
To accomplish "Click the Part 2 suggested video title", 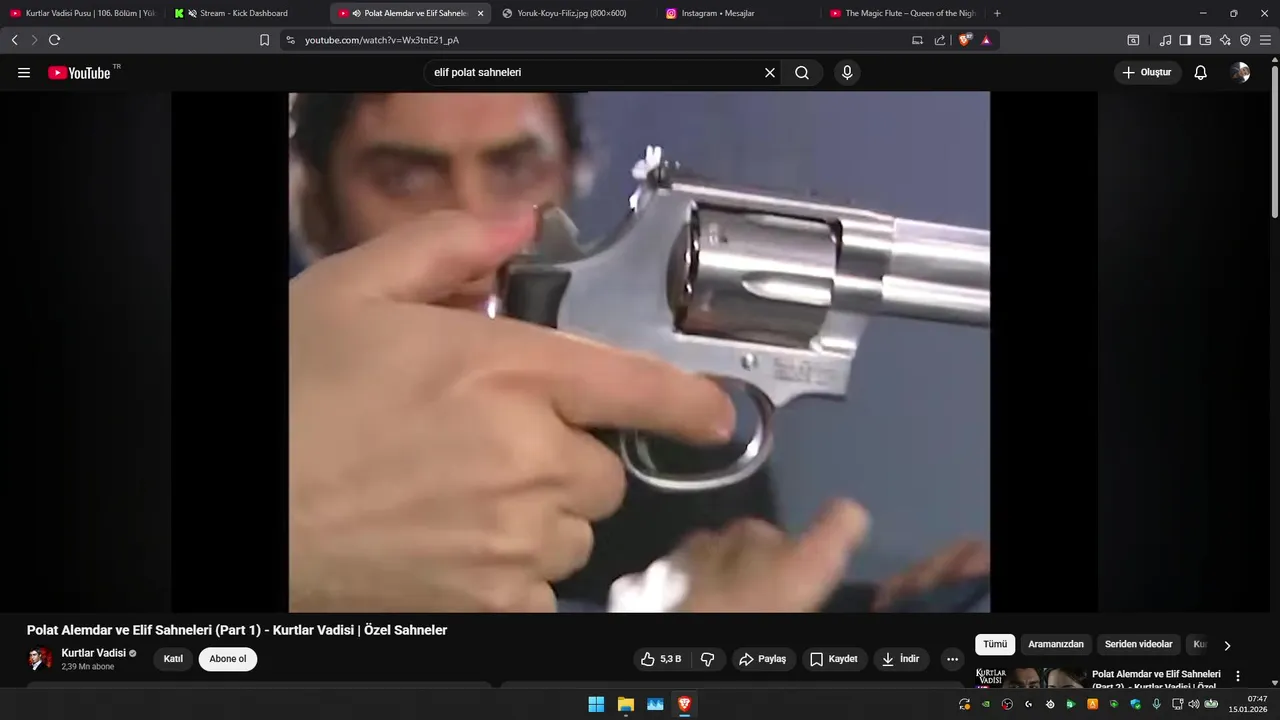I will (1156, 679).
